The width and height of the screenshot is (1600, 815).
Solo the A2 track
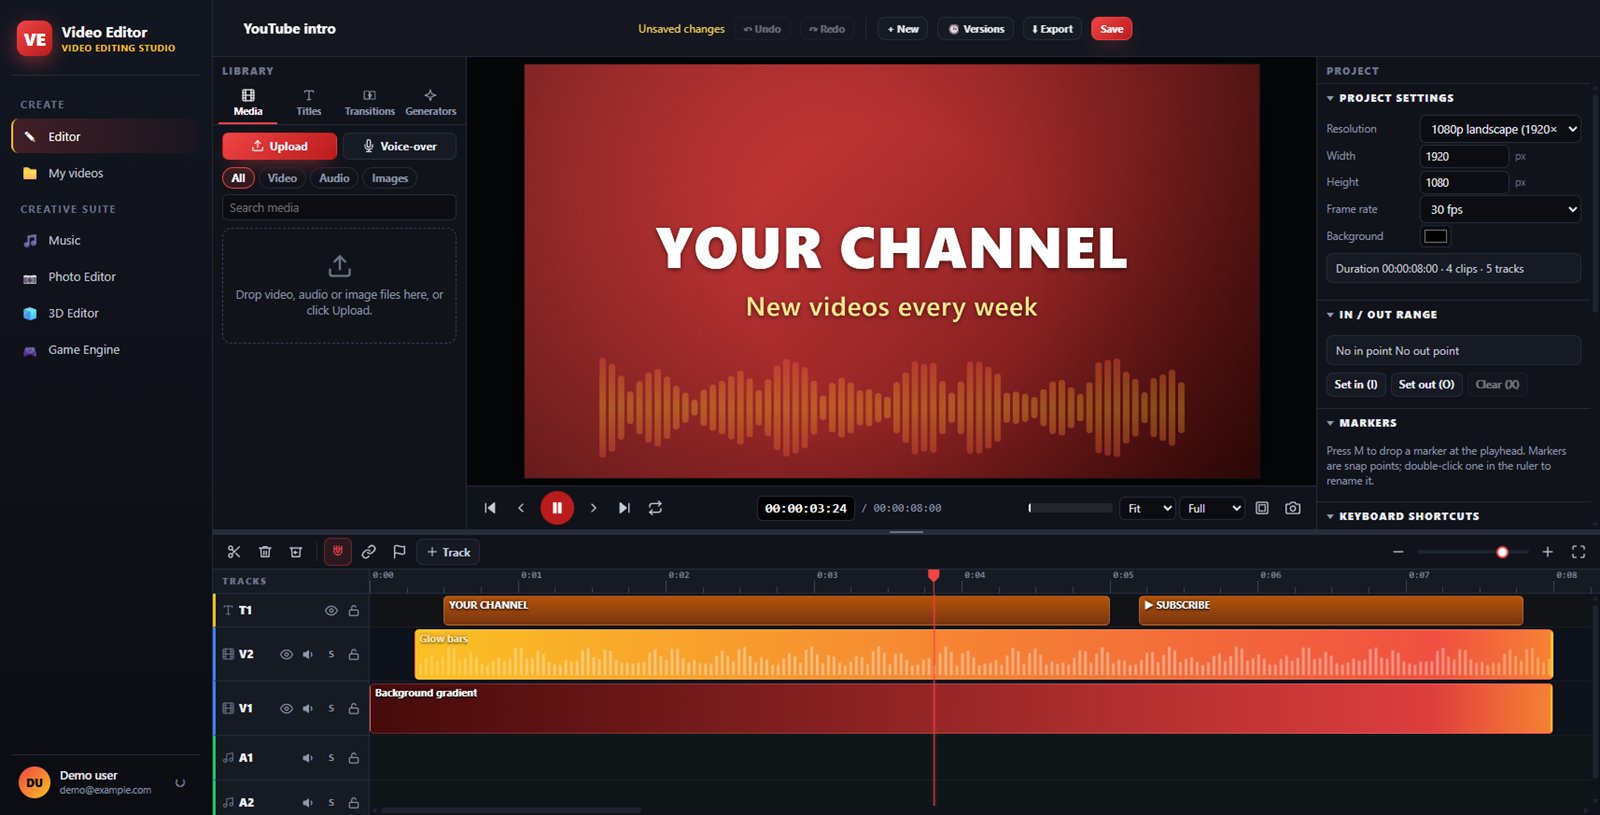pos(331,803)
